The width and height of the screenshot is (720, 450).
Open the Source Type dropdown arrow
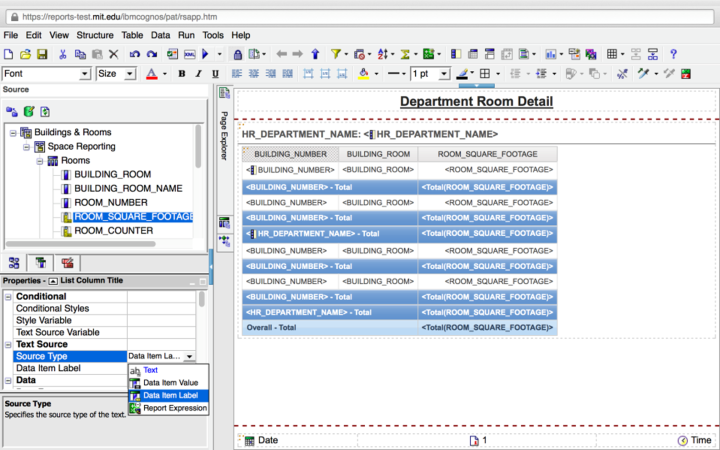[x=190, y=356]
